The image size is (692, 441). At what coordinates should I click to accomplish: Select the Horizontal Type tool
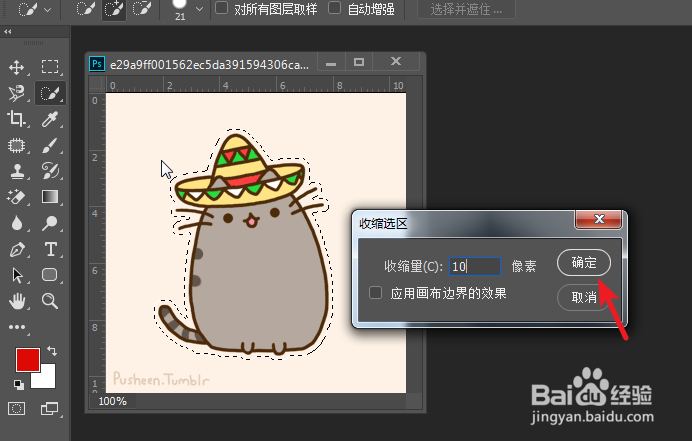pyautogui.click(x=50, y=249)
